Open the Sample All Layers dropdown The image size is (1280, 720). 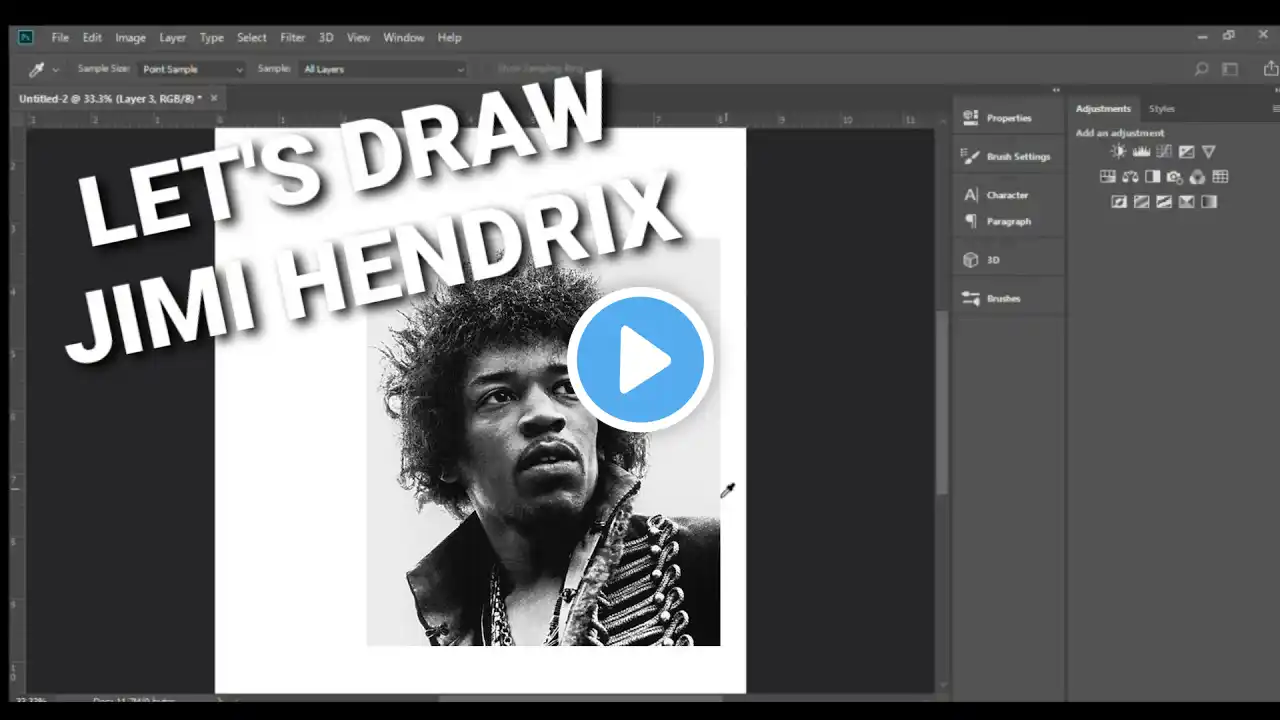tap(382, 69)
